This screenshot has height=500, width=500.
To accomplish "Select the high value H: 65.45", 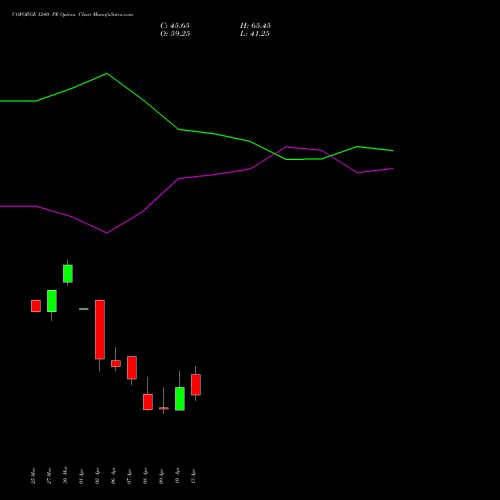I will point(255,26).
